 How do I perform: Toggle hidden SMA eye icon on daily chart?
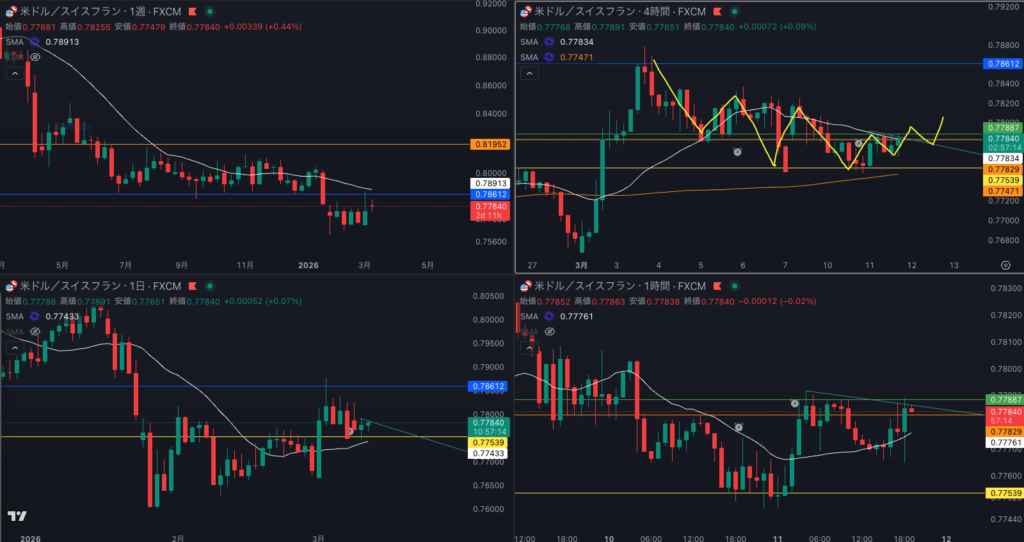click(34, 331)
